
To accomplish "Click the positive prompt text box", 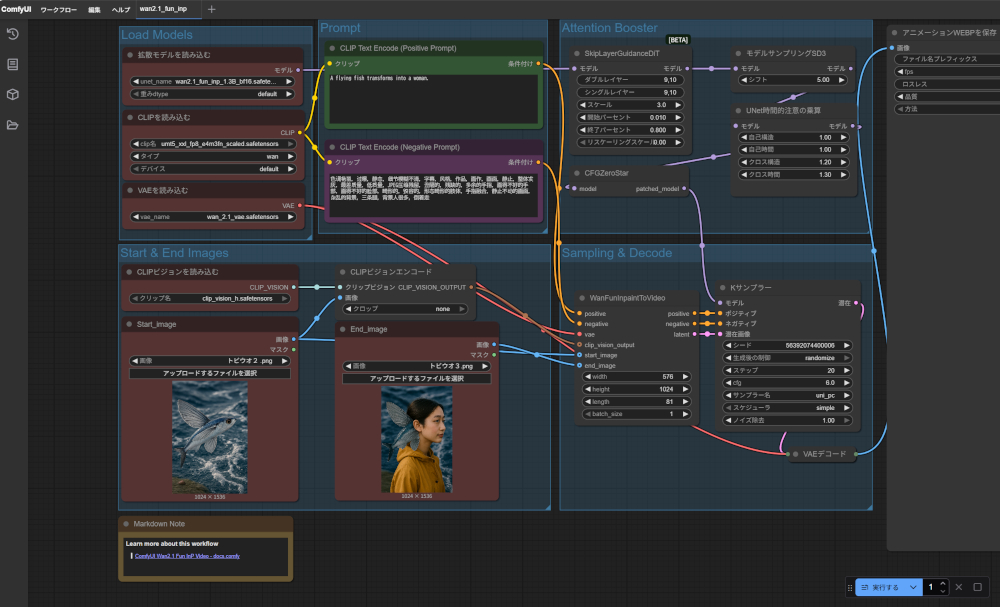I will 433,98.
